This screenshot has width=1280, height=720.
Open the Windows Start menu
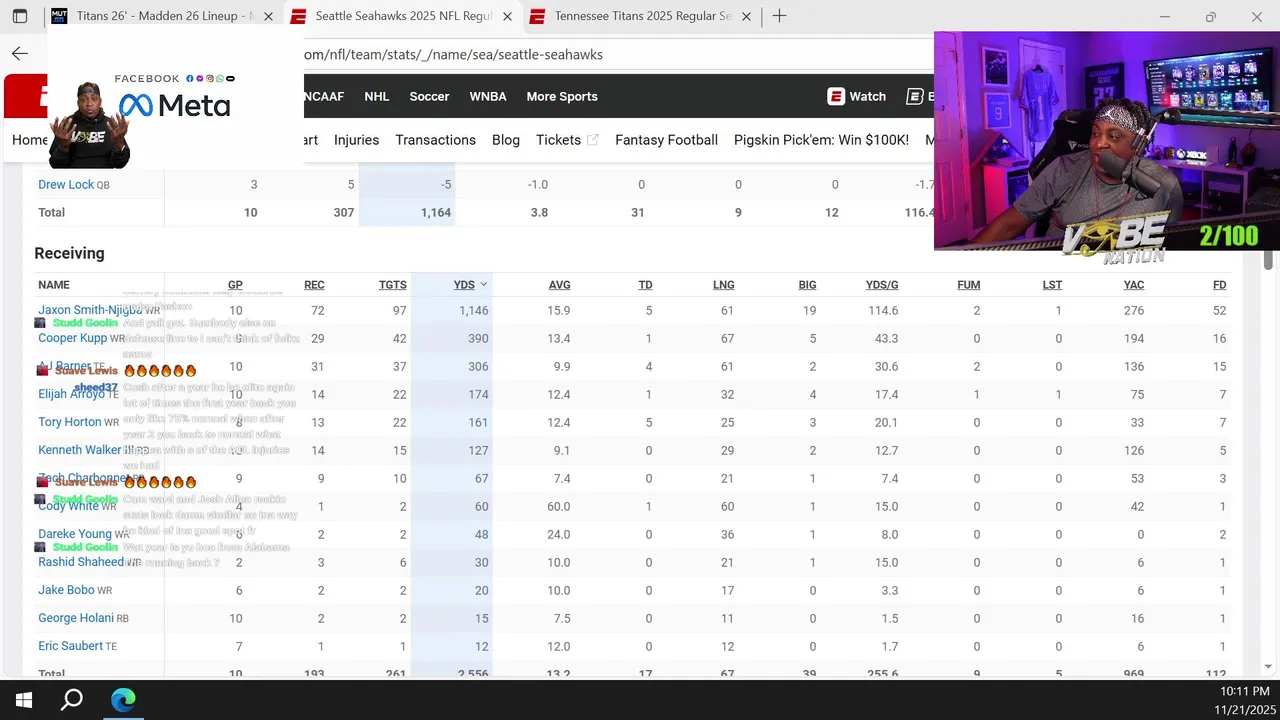point(24,699)
